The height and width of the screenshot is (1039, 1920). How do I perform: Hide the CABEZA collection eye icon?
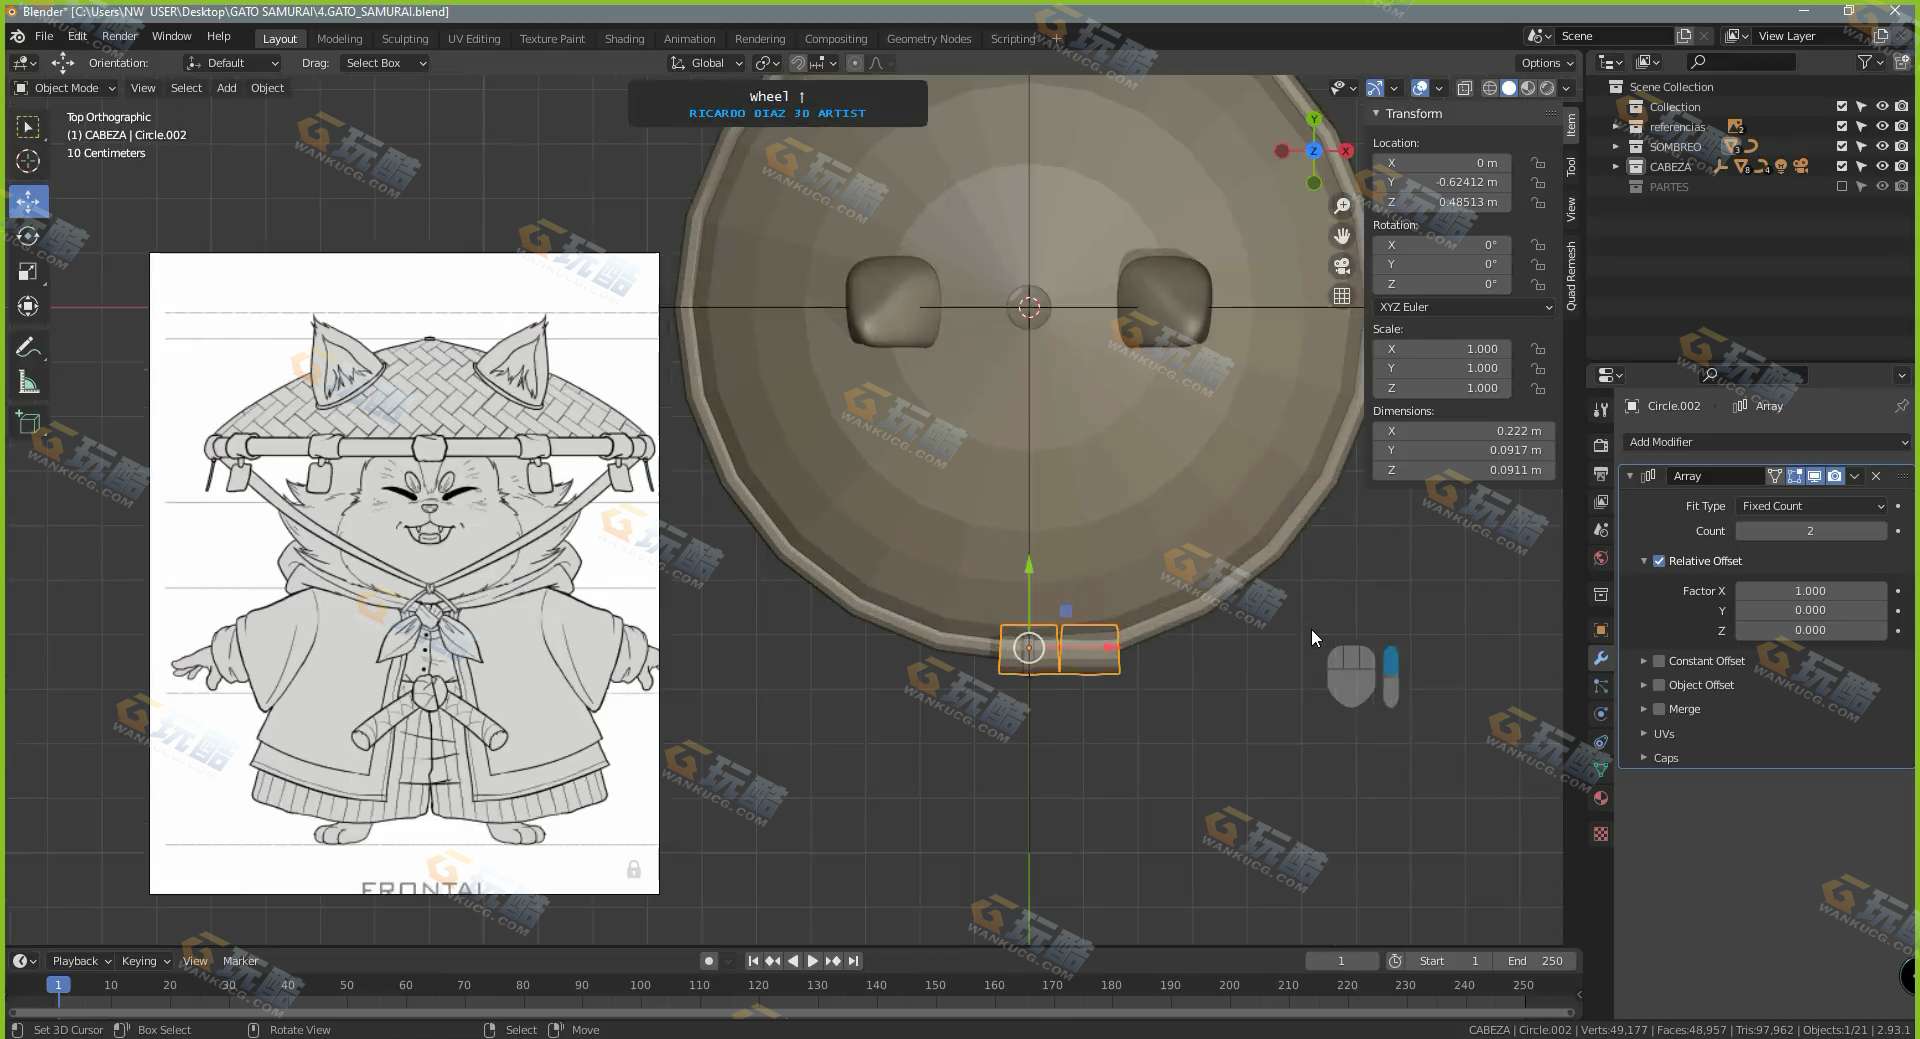pos(1882,166)
